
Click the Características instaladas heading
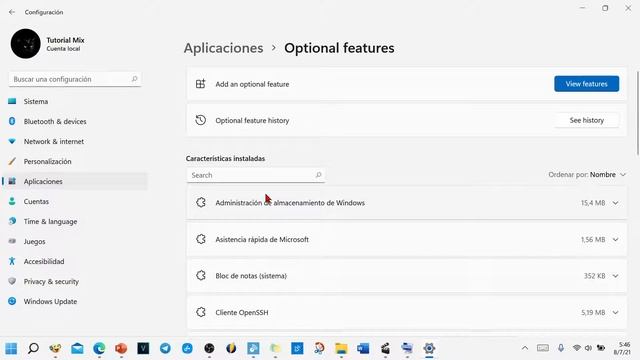(x=225, y=158)
